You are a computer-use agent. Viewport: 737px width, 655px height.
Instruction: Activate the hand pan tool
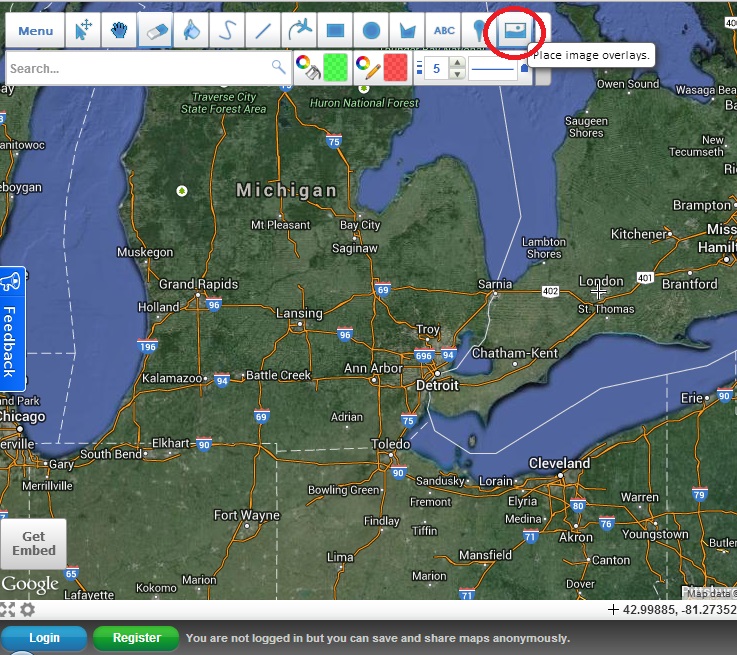point(119,31)
